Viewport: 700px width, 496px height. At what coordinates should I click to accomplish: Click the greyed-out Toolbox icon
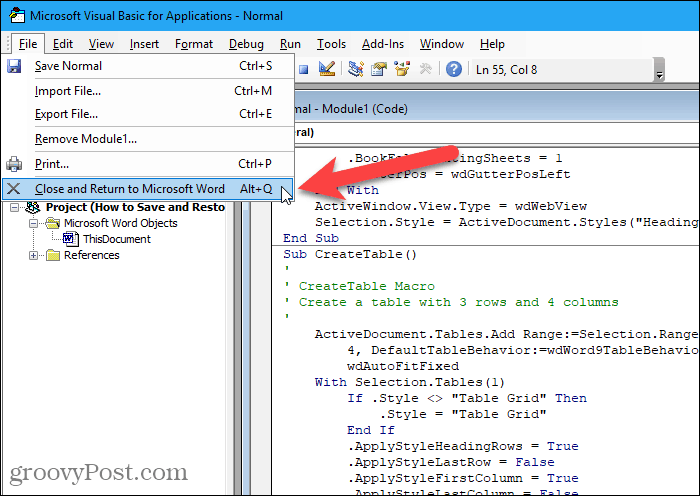425,69
